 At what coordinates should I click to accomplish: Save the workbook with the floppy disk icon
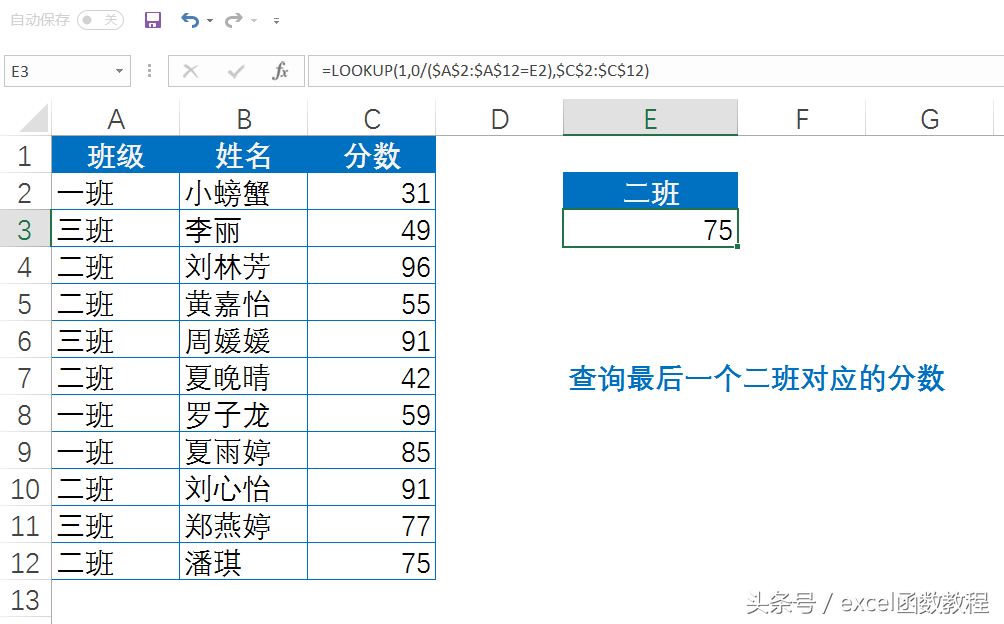pos(152,20)
